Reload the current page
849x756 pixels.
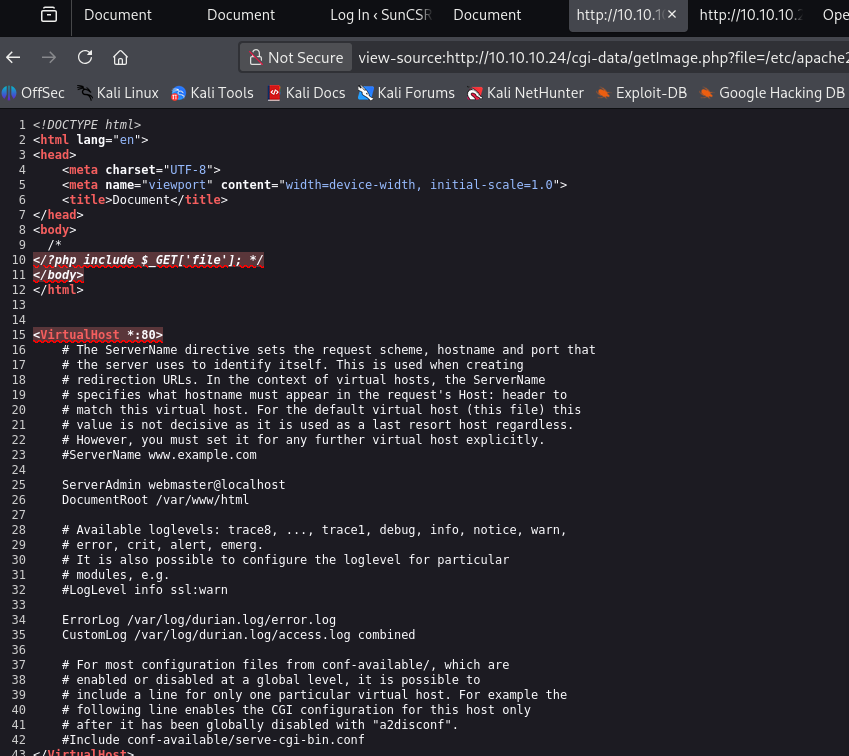pos(85,57)
